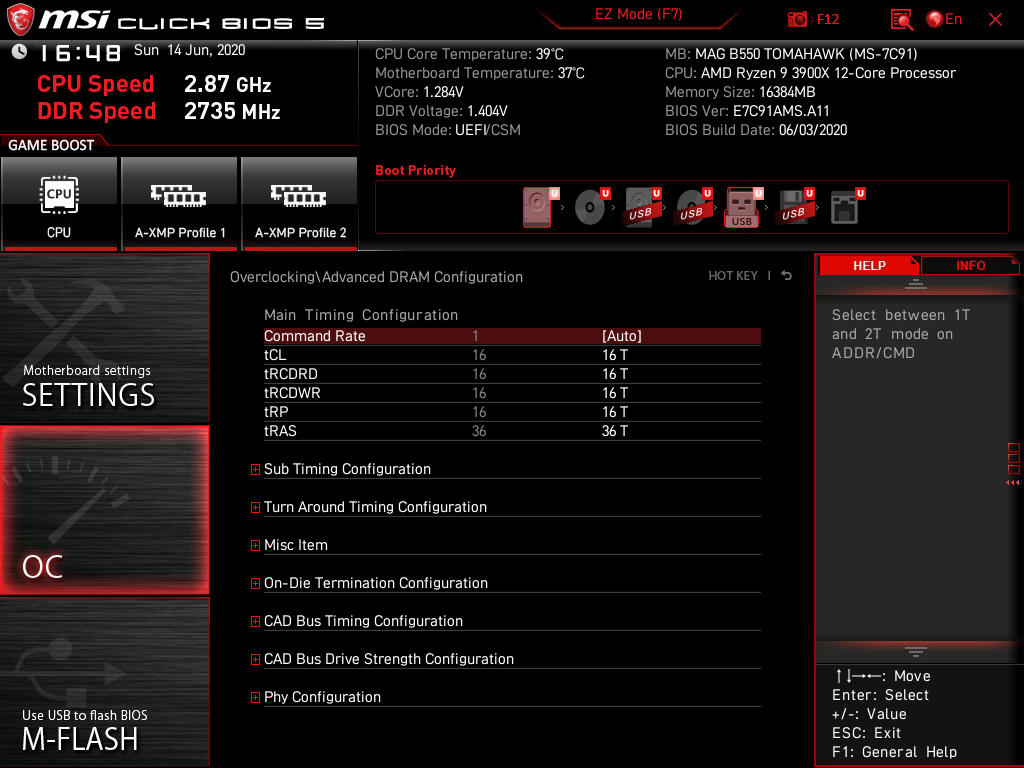Viewport: 1024px width, 768px height.
Task: Change language via the En globe icon
Action: click(x=944, y=20)
